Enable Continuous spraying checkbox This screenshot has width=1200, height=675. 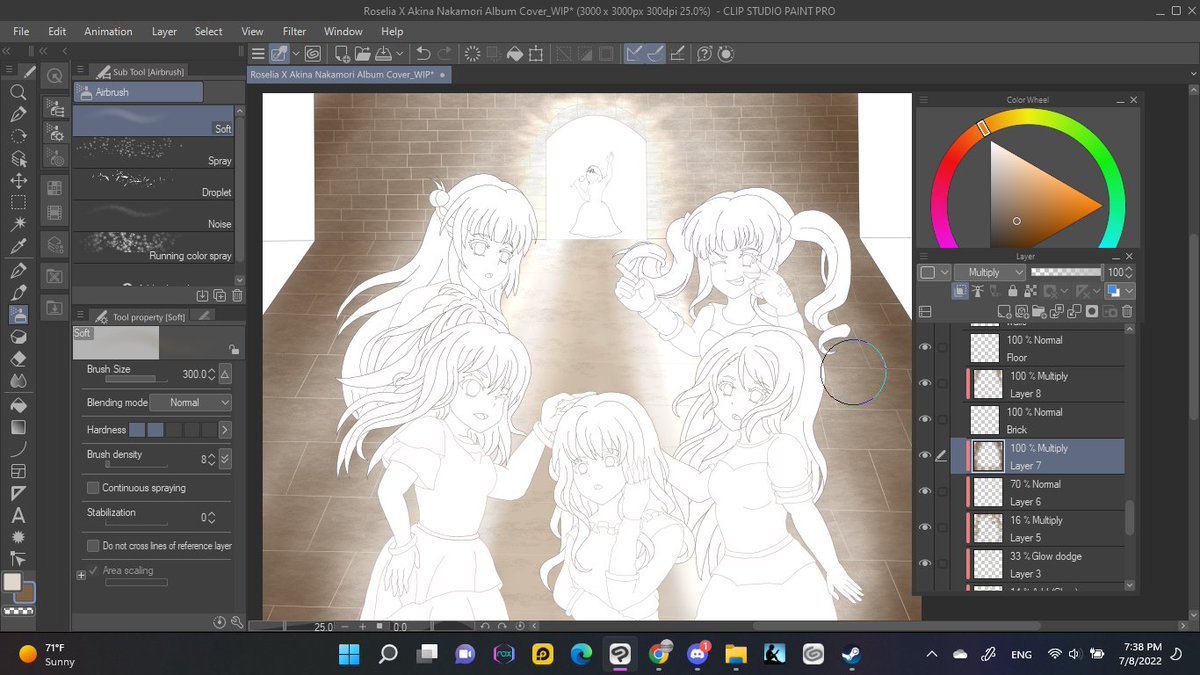pos(93,488)
